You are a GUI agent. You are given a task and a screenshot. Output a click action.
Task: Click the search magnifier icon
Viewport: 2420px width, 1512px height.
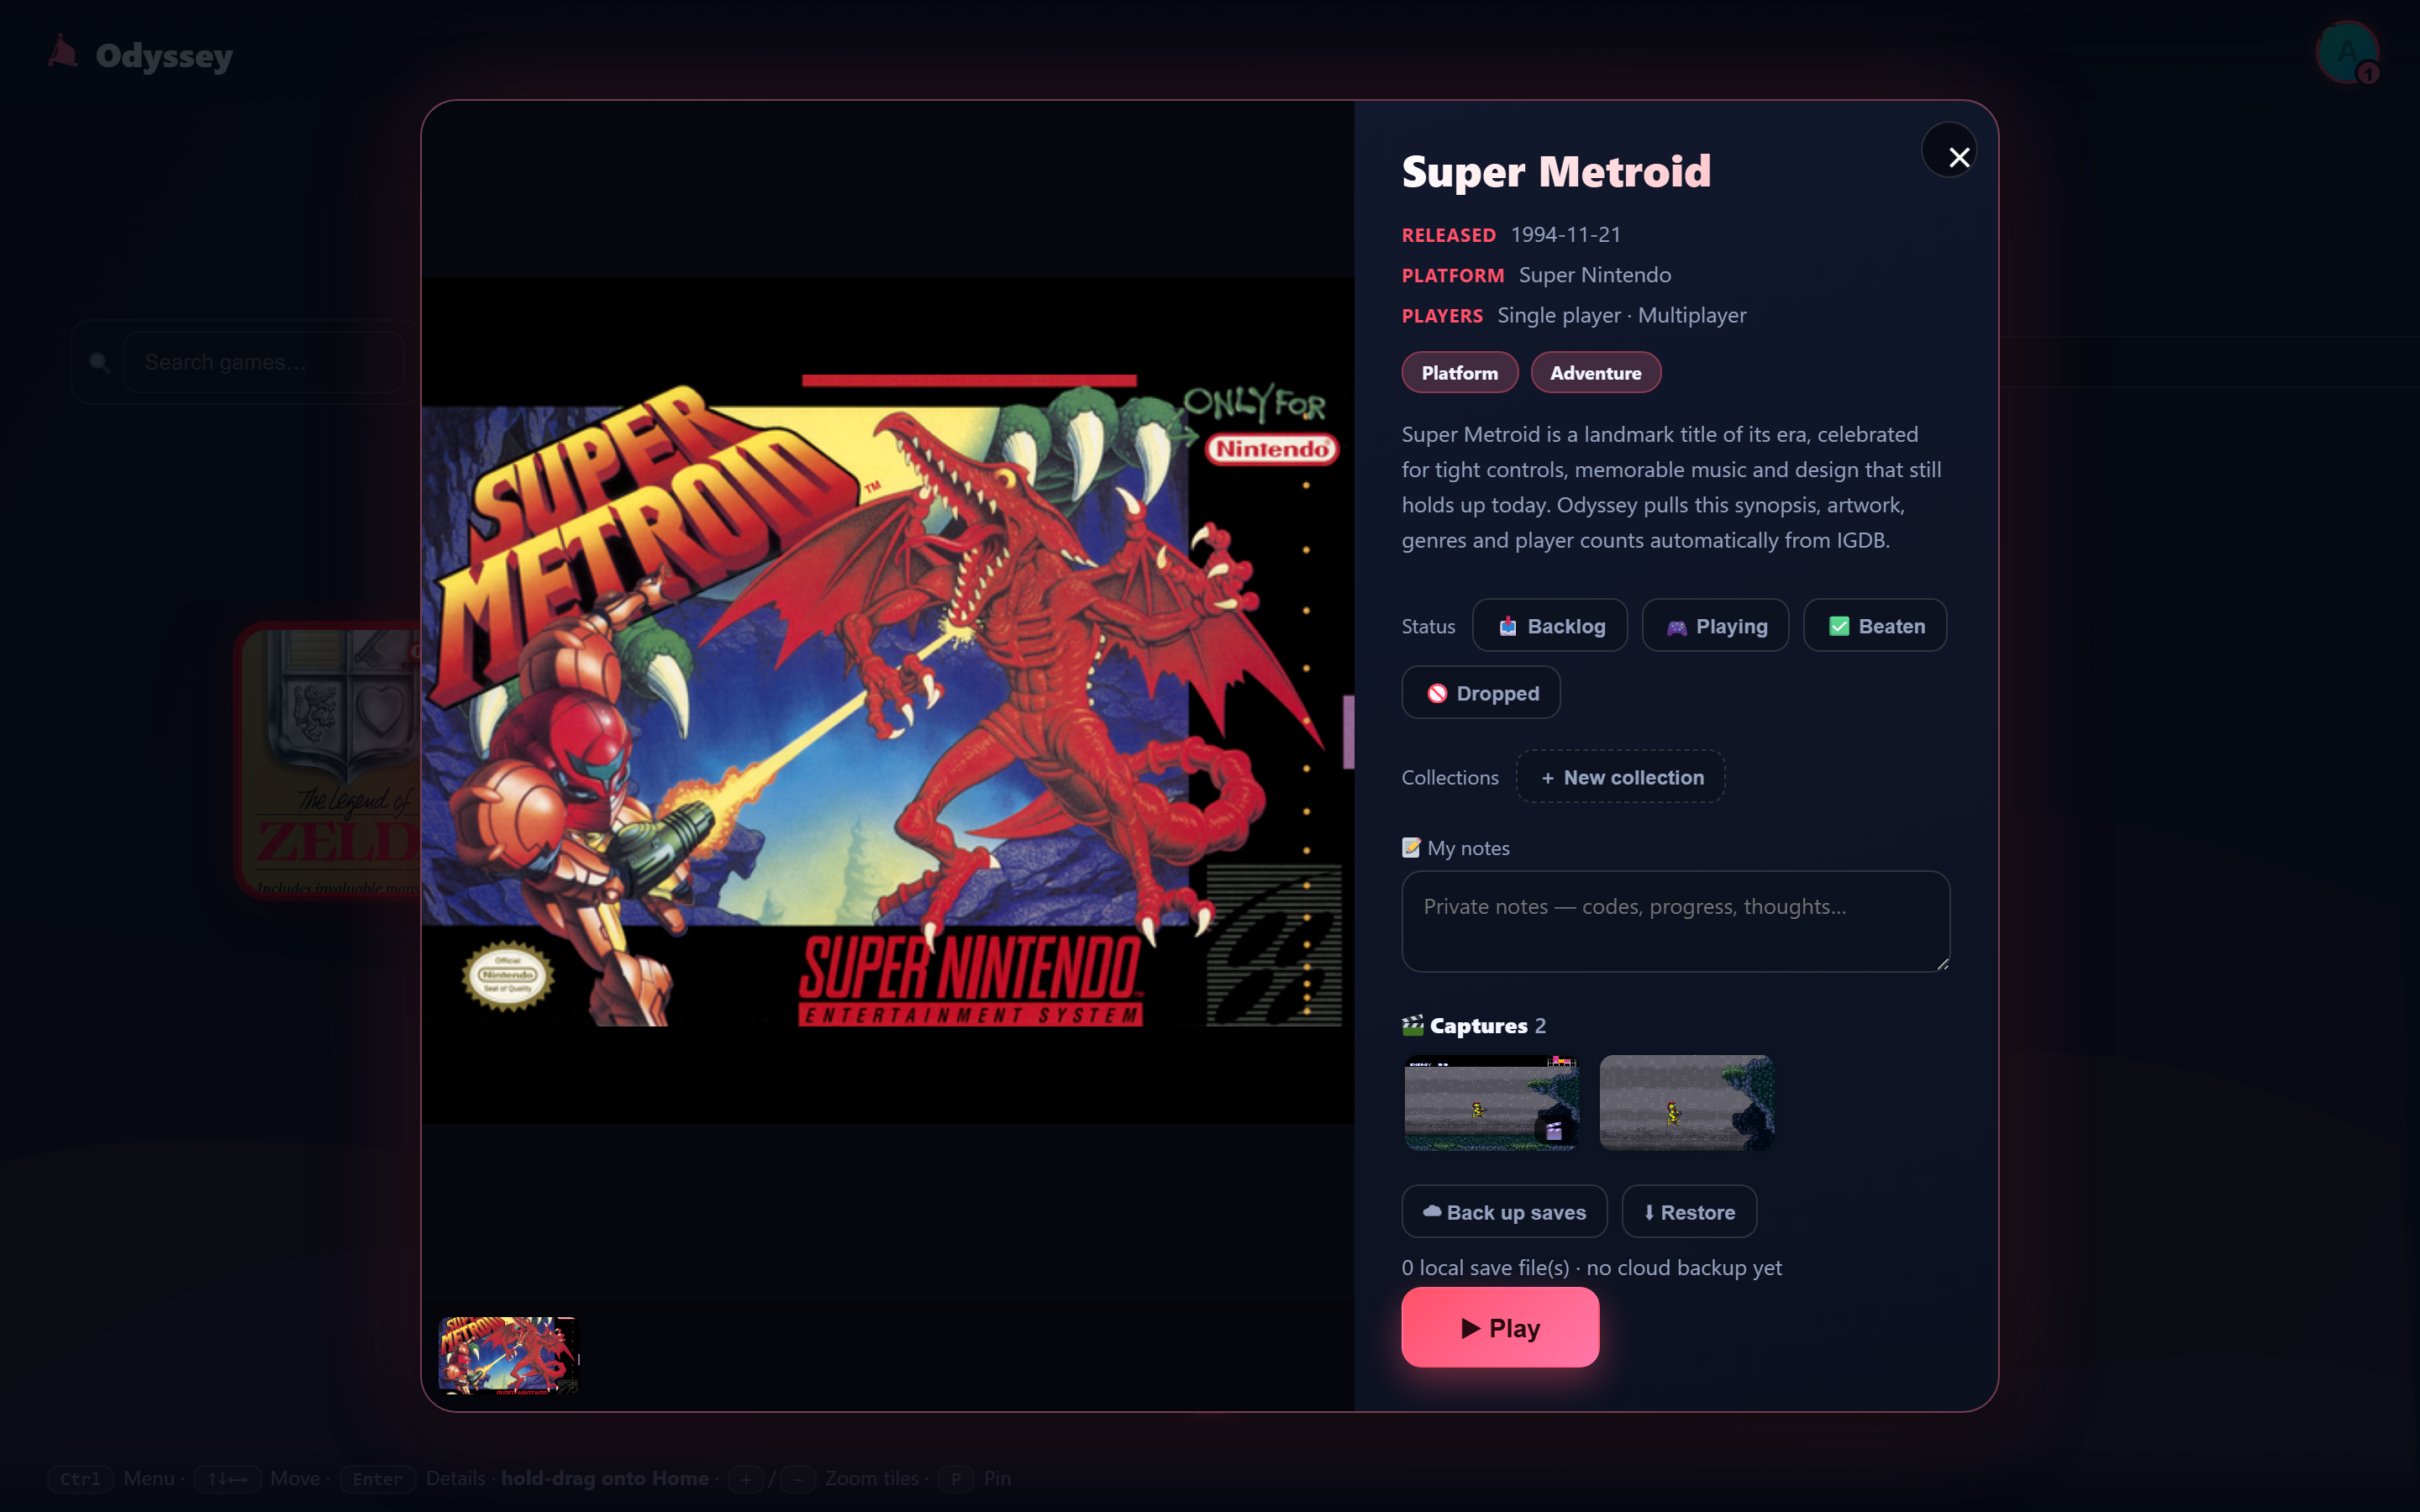99,362
